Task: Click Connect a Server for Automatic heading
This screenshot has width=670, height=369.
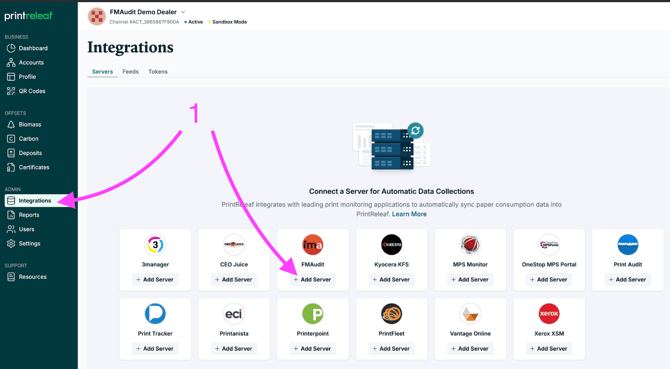Action: point(391,191)
